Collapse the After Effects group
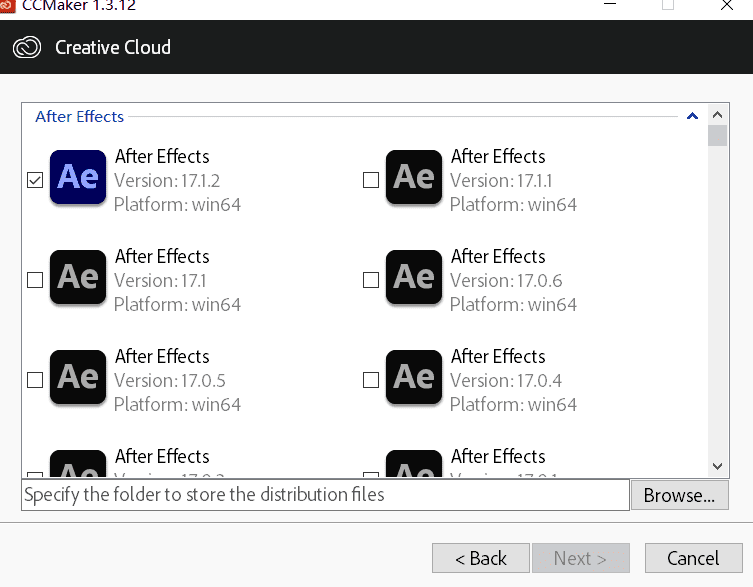753x587 pixels. click(692, 116)
